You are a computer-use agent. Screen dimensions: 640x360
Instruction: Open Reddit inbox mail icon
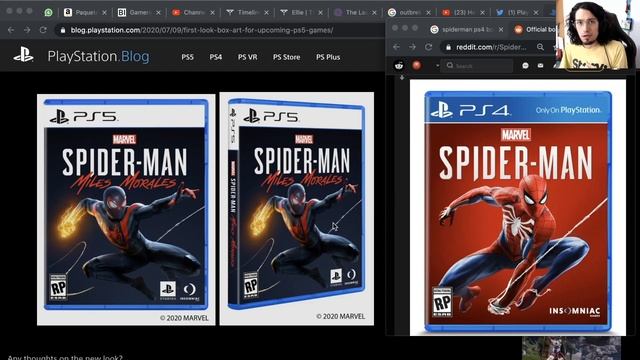[540, 65]
